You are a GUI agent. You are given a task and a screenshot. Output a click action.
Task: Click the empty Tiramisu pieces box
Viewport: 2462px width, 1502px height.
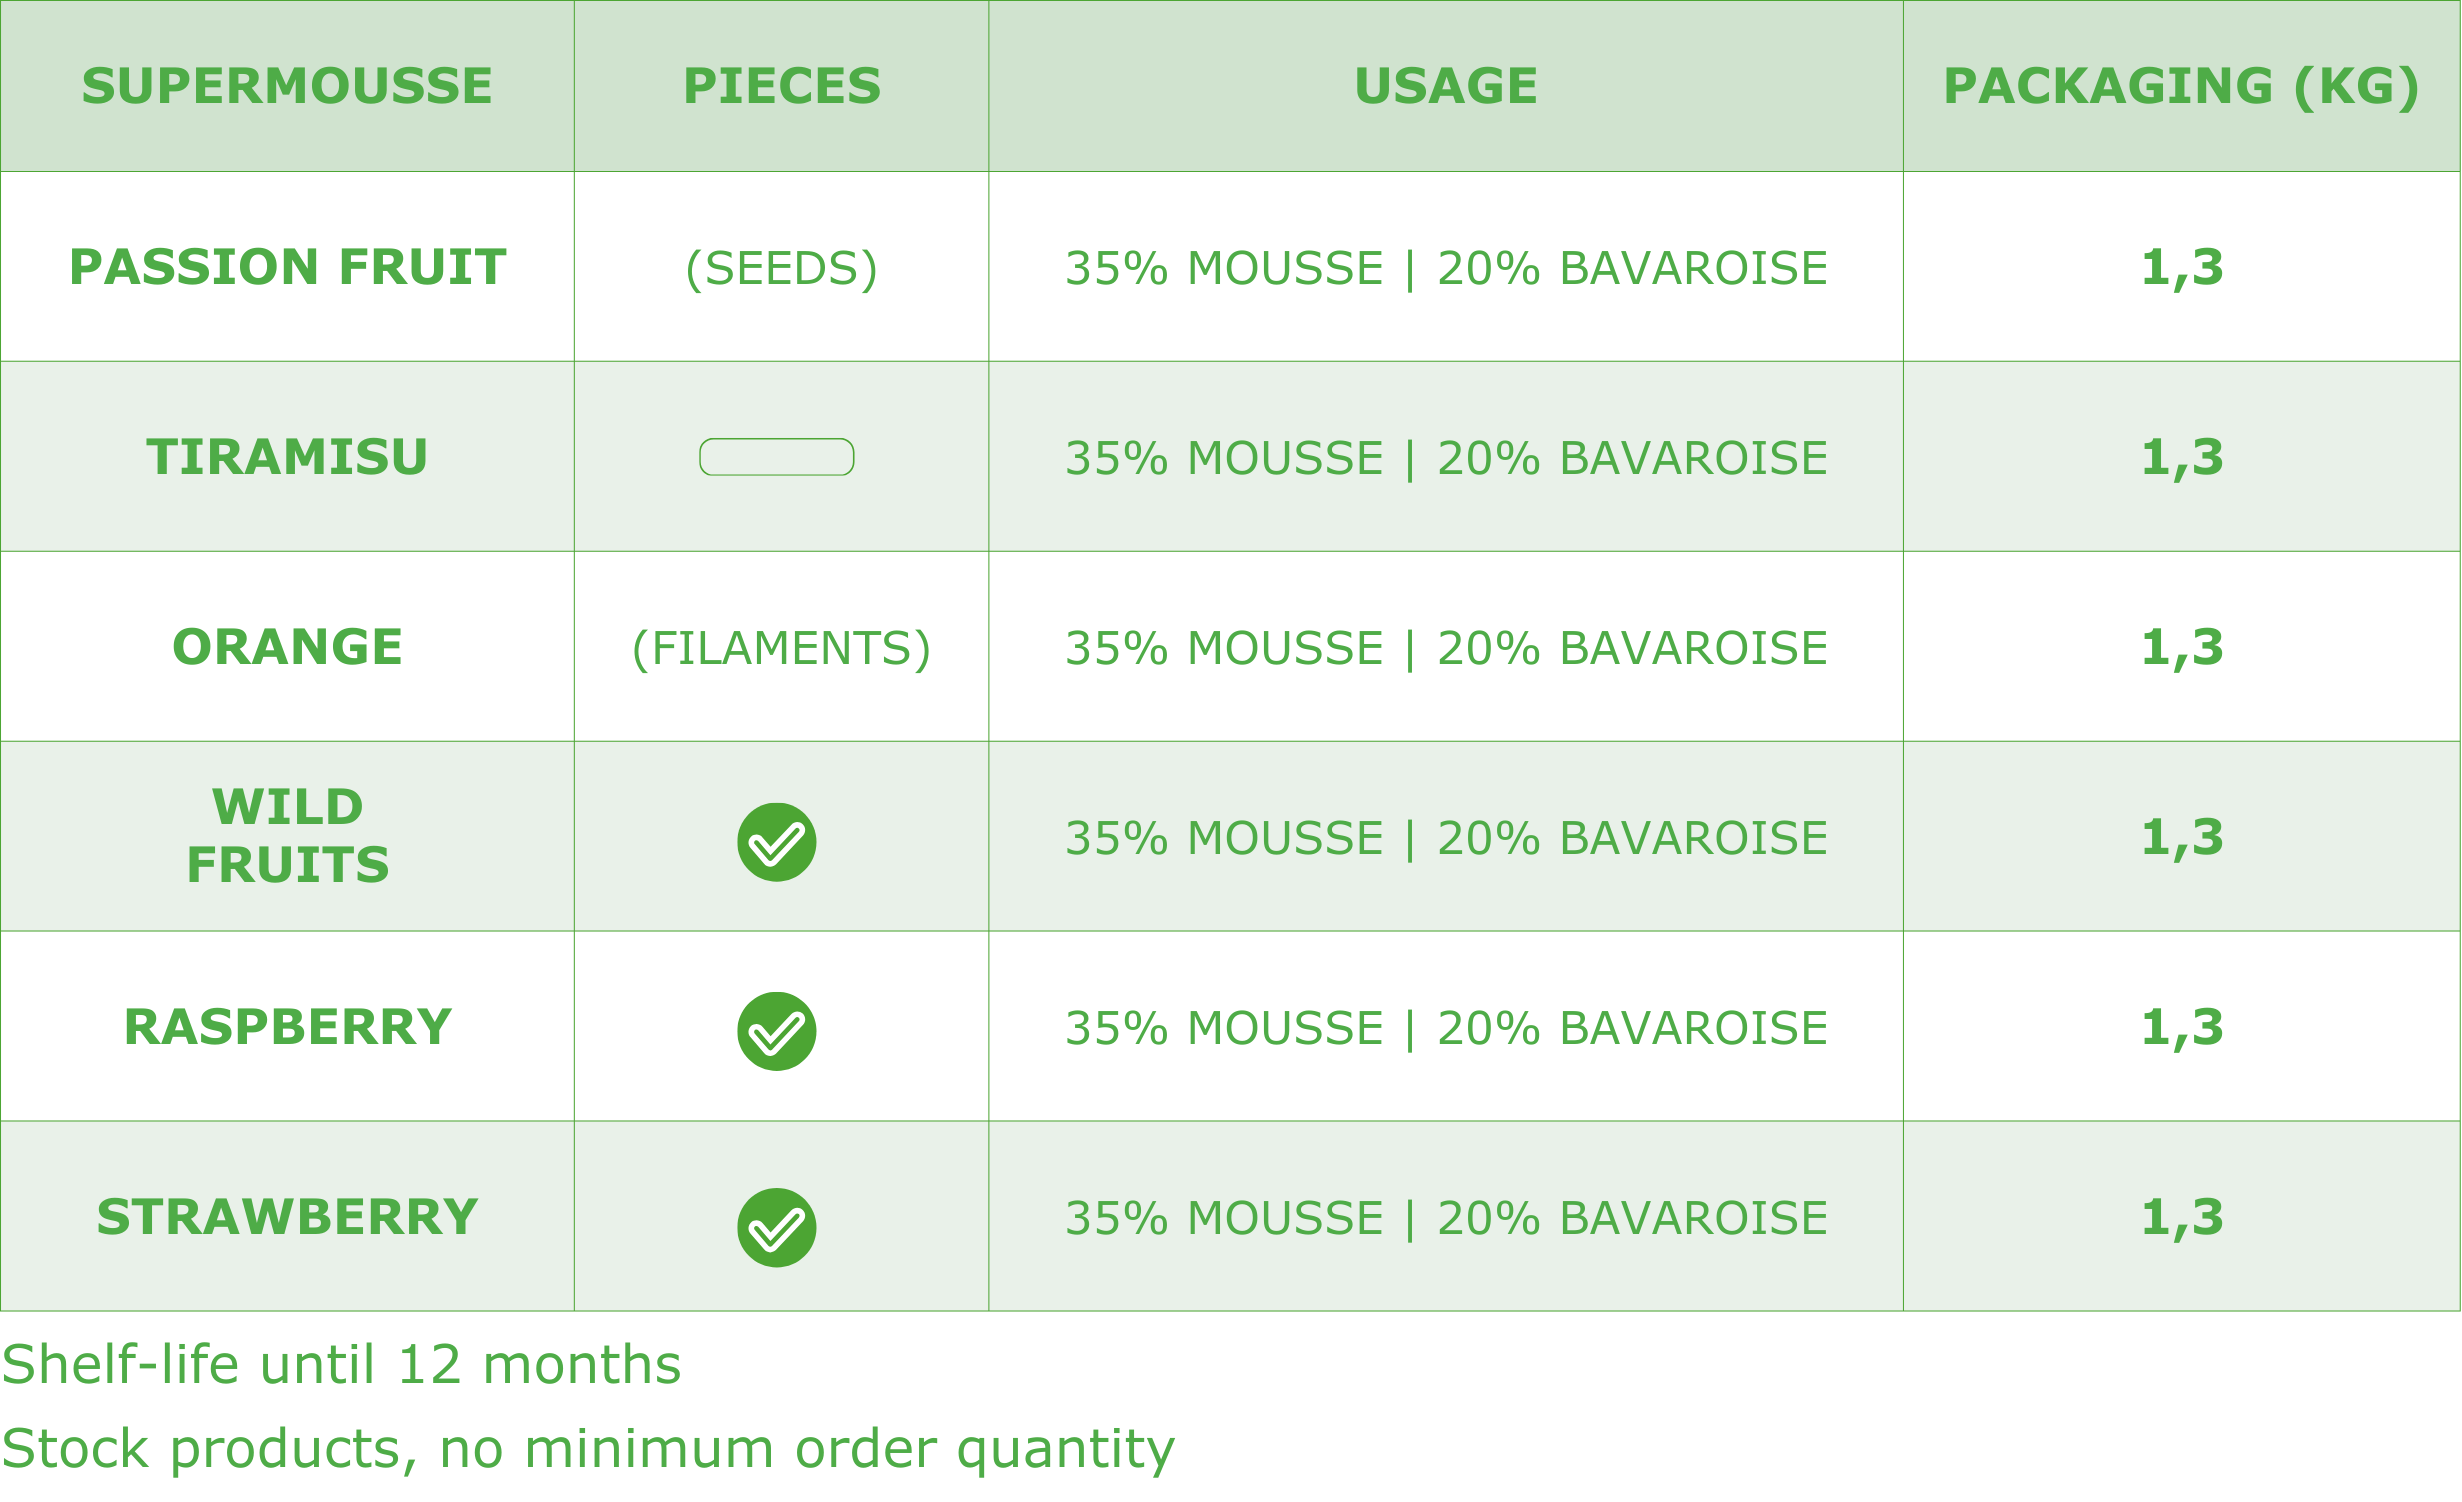pos(776,457)
